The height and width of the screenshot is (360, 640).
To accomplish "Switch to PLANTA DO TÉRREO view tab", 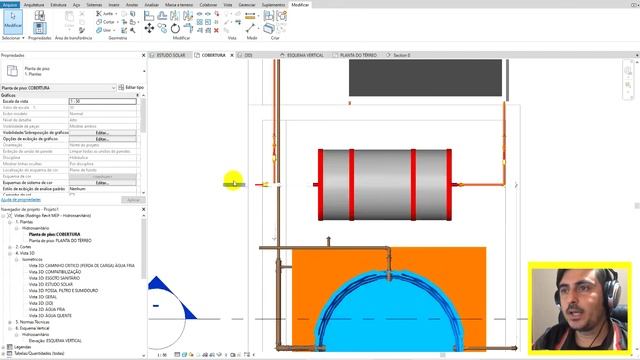I will click(358, 55).
